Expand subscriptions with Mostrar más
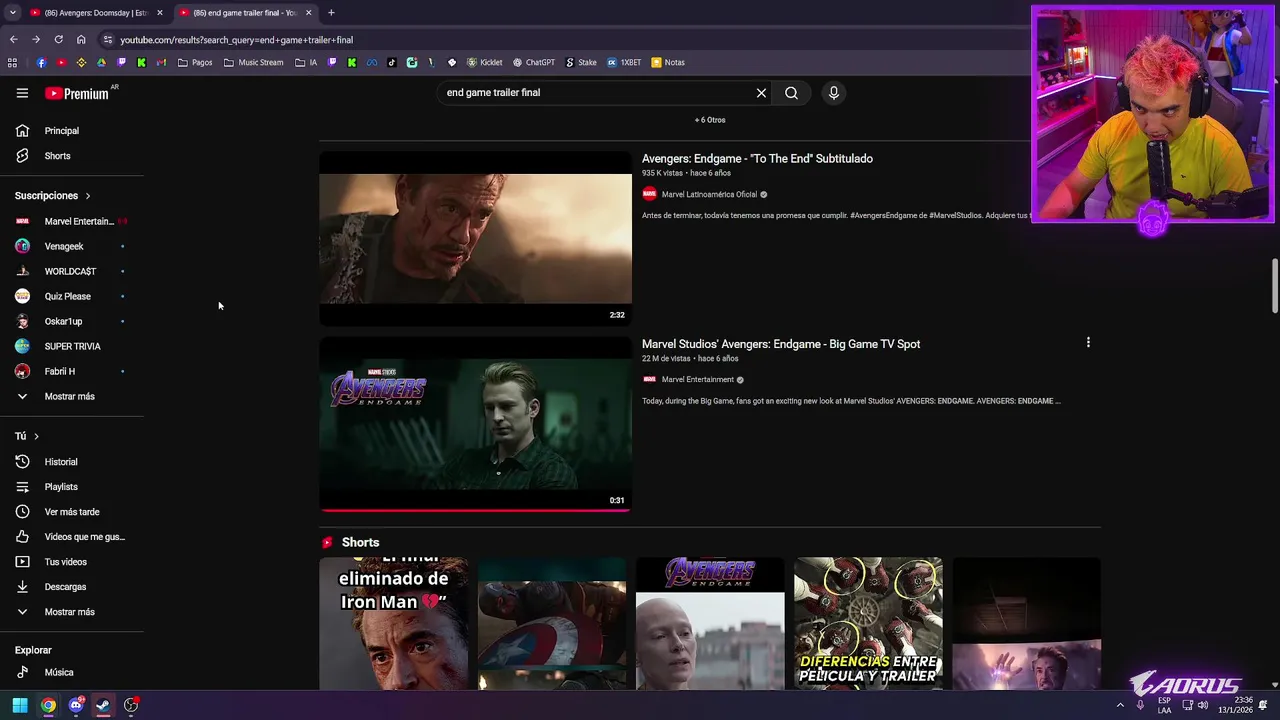Screen dimensions: 1280x720 tap(72, 397)
